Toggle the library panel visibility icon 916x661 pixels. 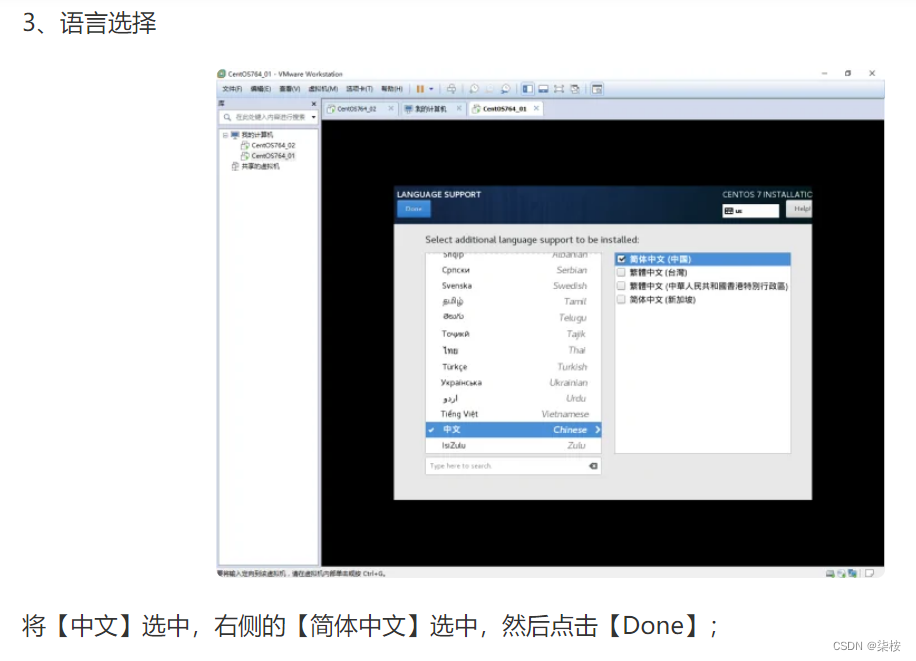click(526, 89)
